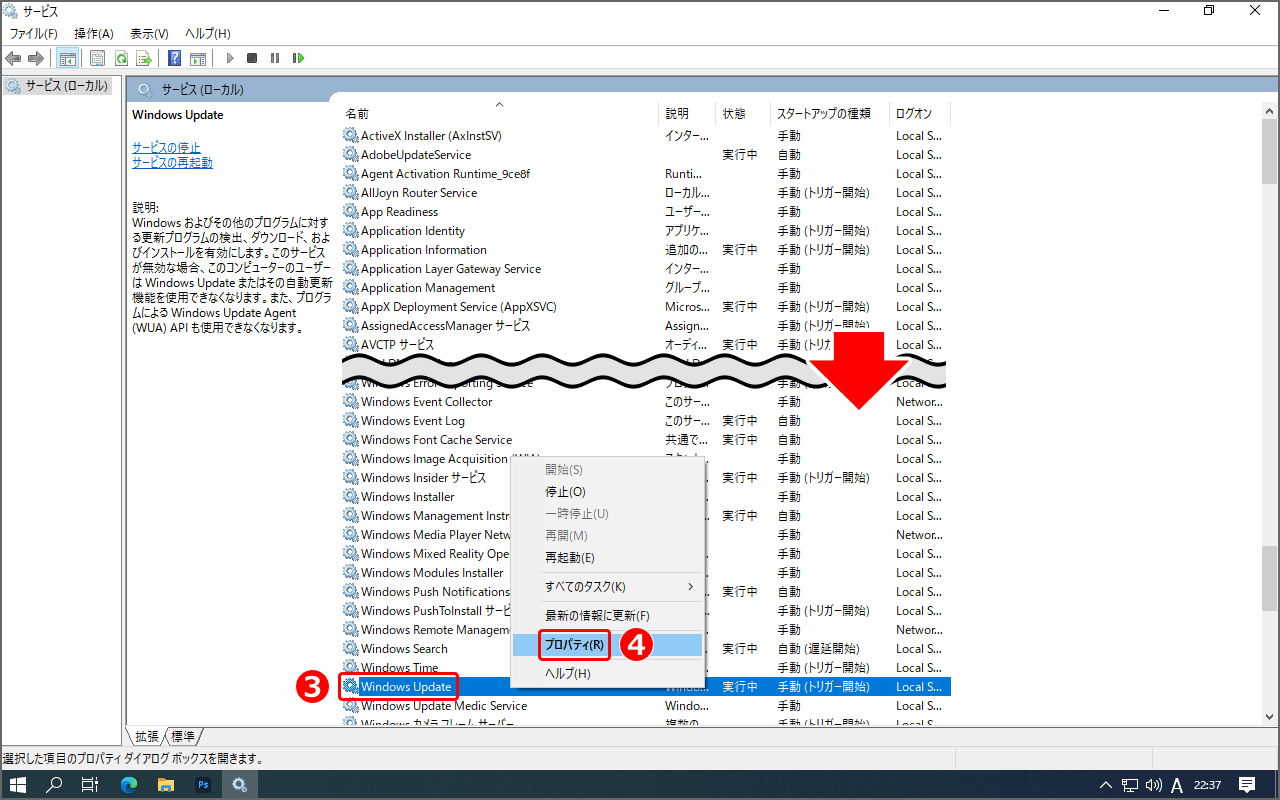Sort by 状態 column header

tap(744, 113)
